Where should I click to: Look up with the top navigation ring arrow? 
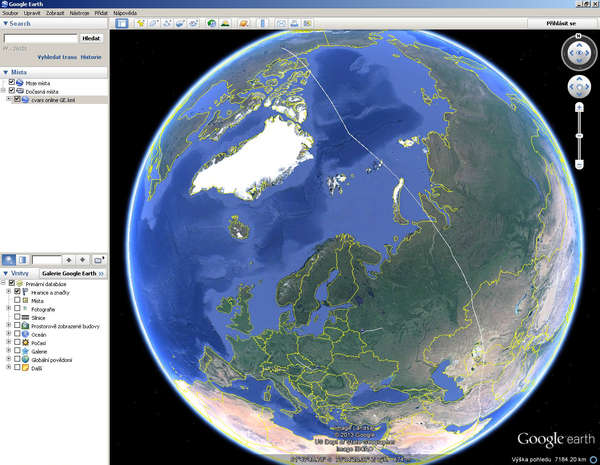click(x=579, y=45)
